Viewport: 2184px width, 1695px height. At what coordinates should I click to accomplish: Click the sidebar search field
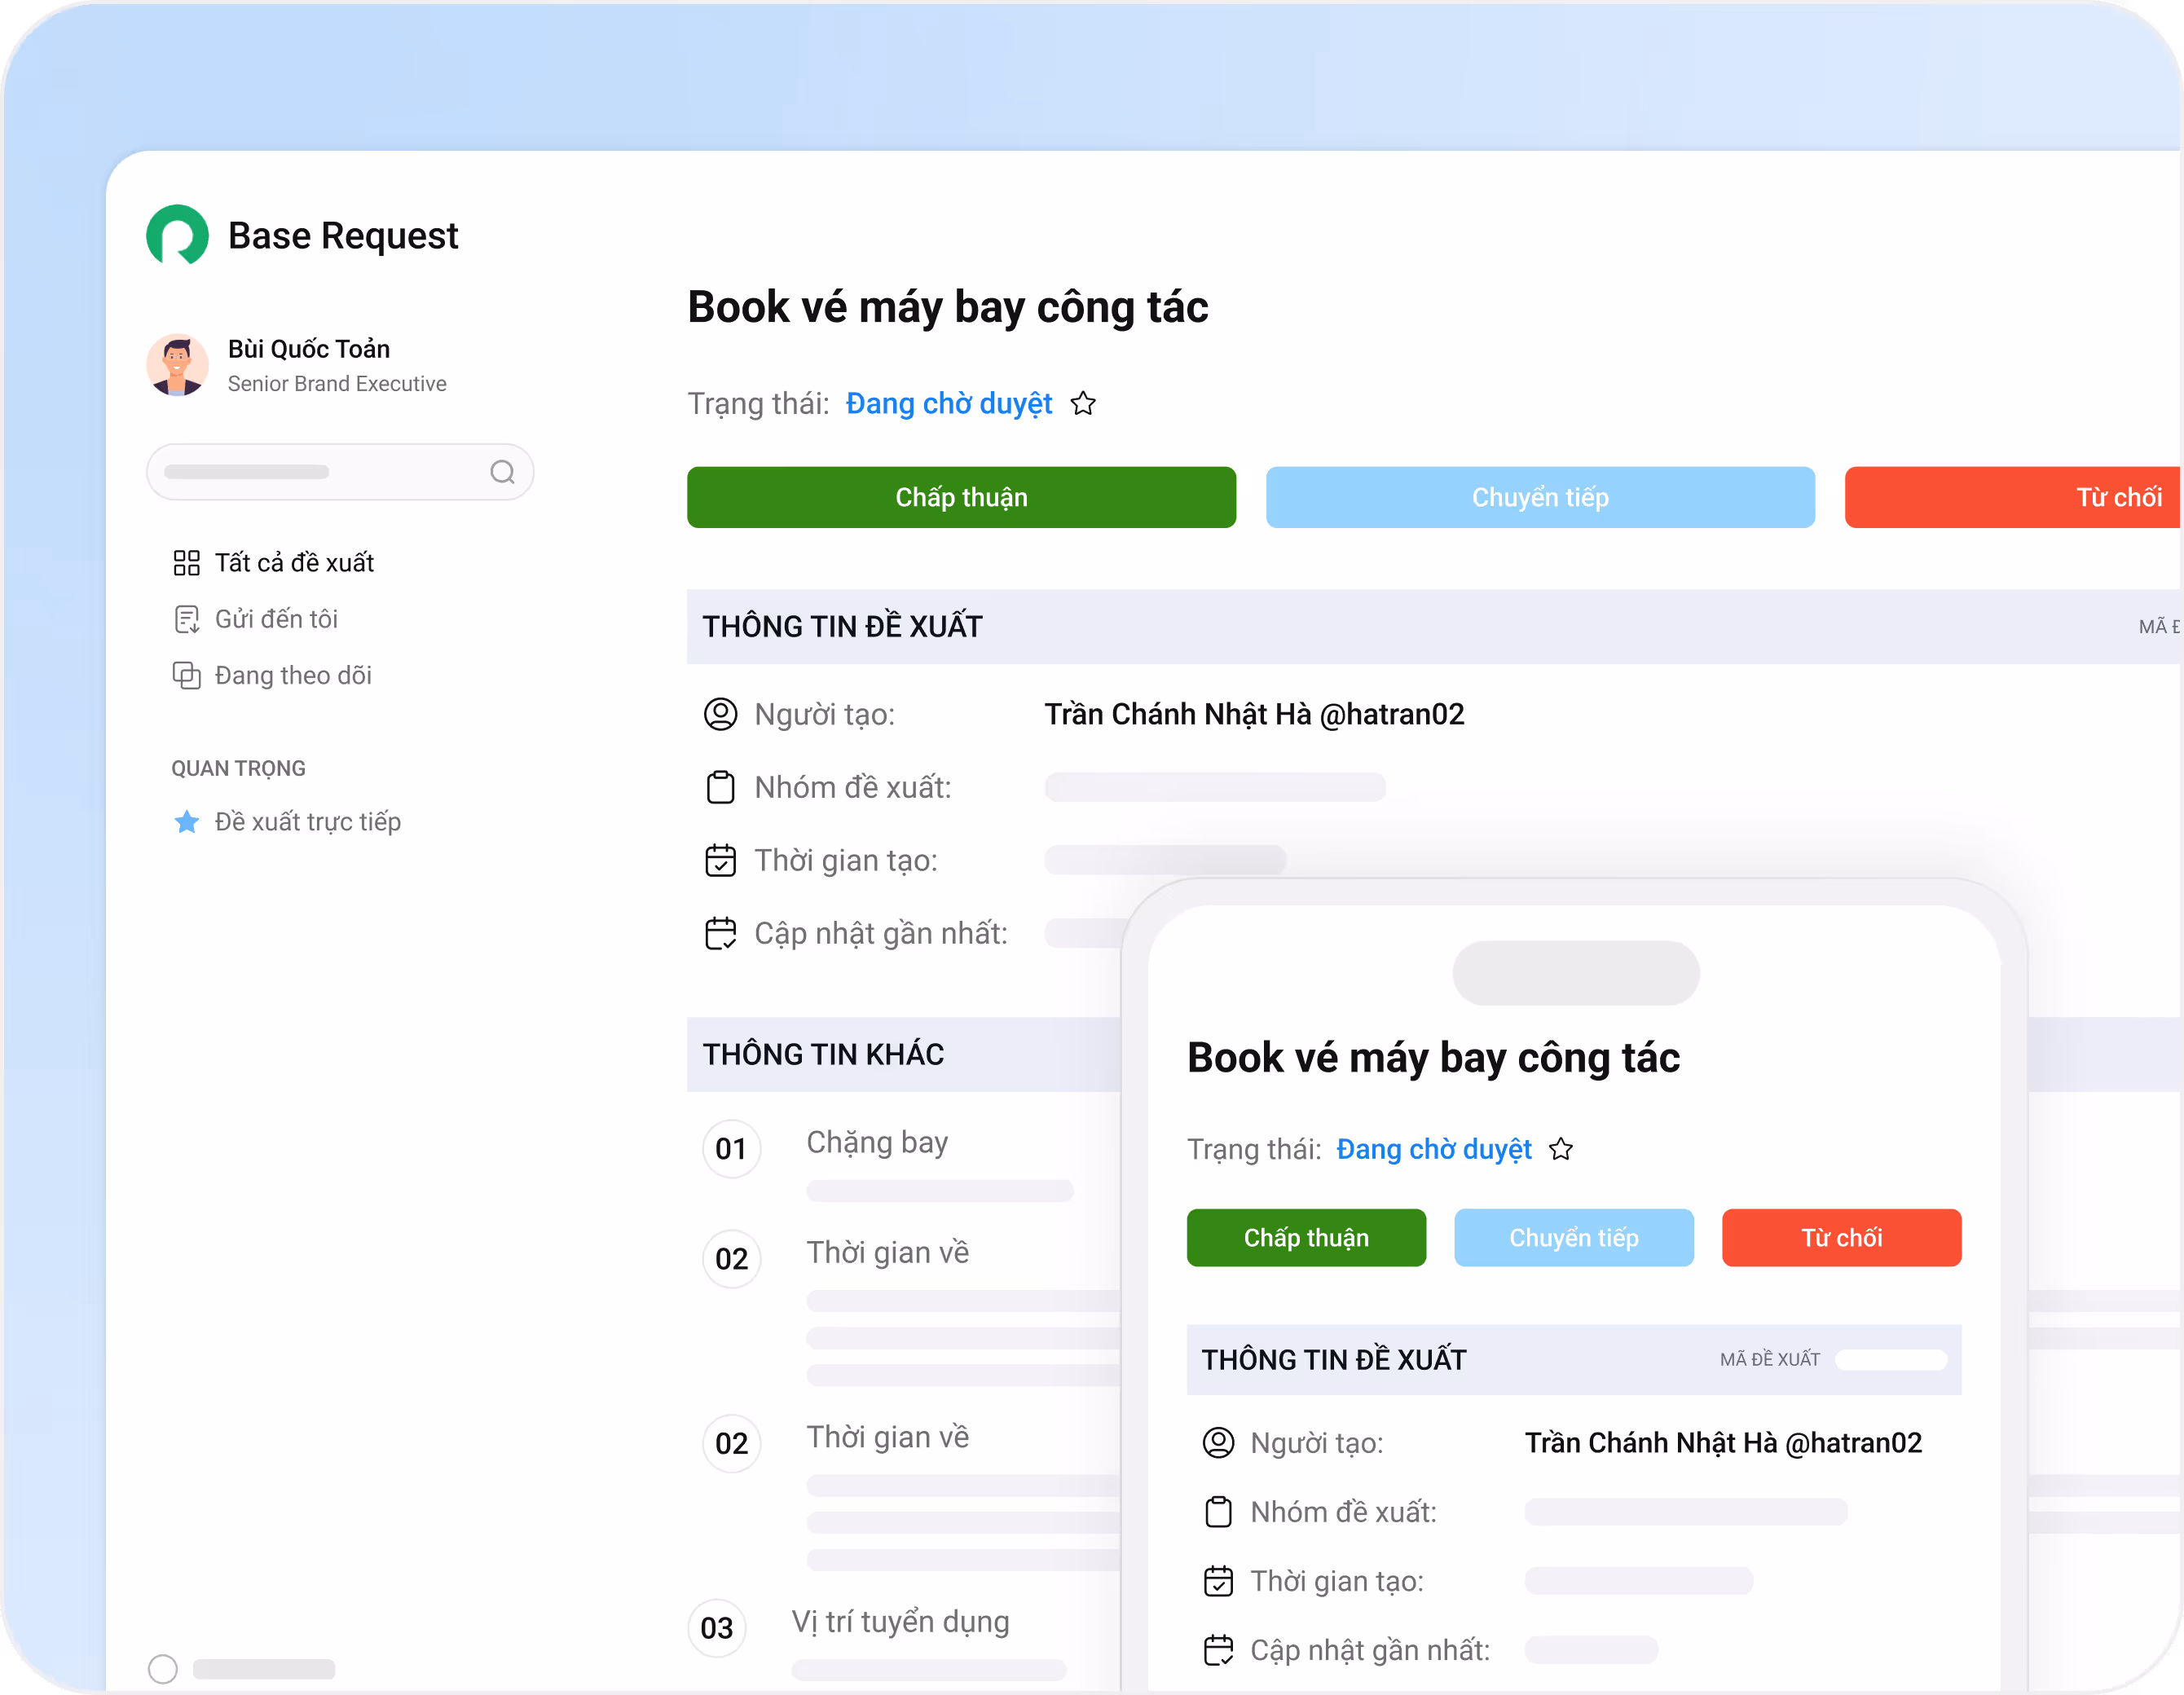[340, 472]
